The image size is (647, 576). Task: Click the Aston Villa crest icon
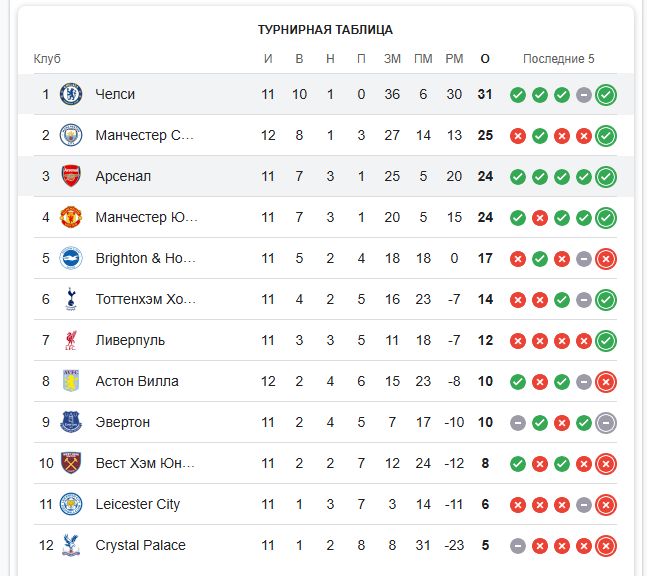70,382
